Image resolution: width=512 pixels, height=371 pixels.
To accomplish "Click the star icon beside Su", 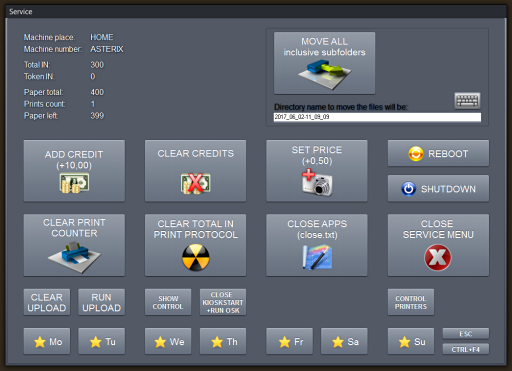I will [x=404, y=342].
